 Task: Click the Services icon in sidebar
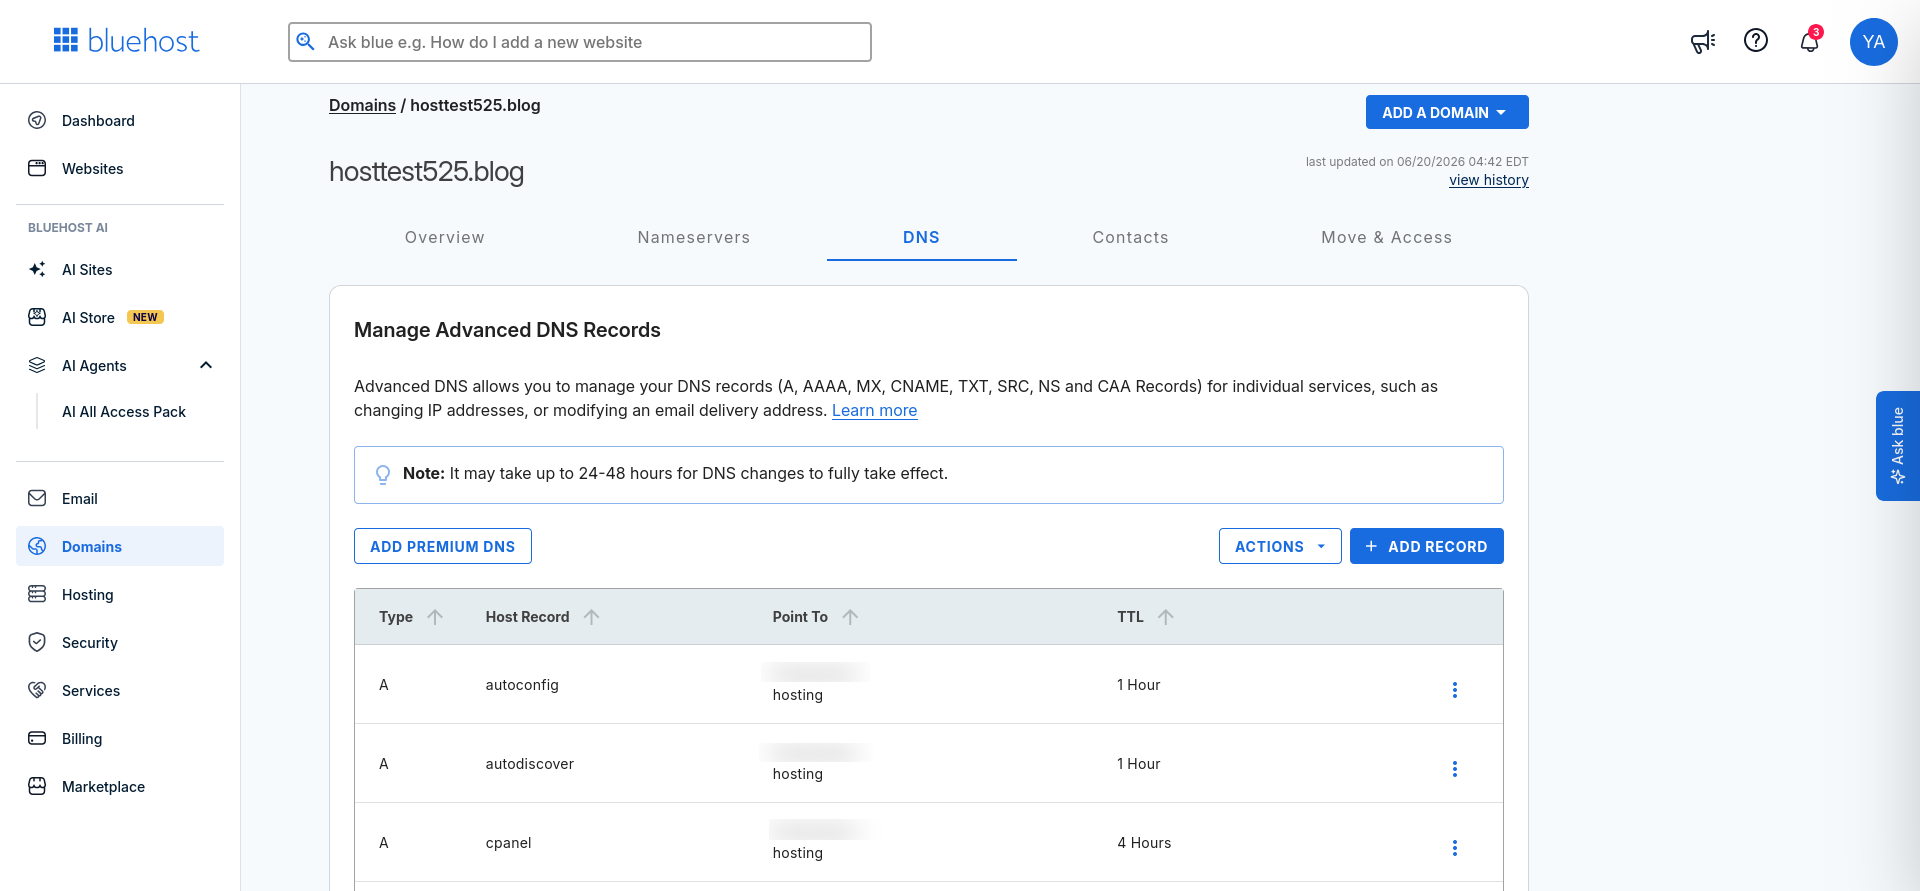[37, 690]
